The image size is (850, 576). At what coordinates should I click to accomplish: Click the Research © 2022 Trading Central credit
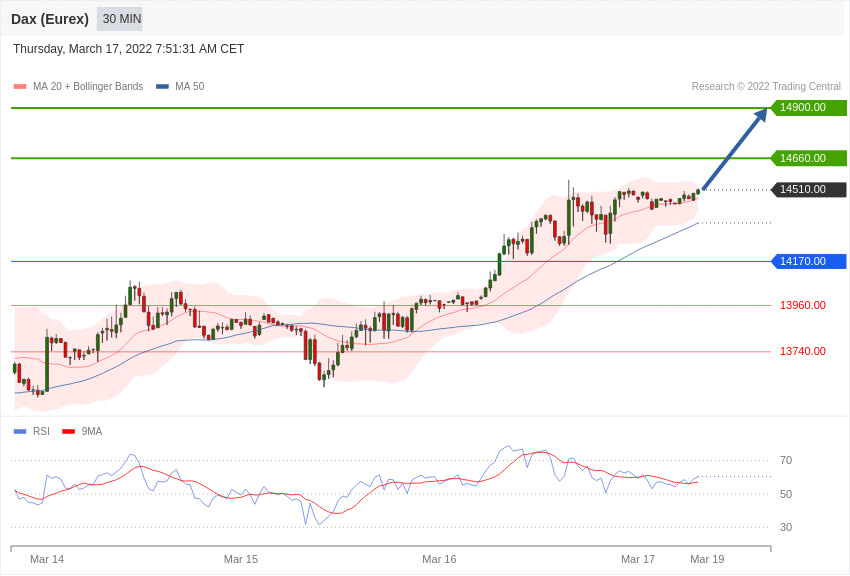766,86
